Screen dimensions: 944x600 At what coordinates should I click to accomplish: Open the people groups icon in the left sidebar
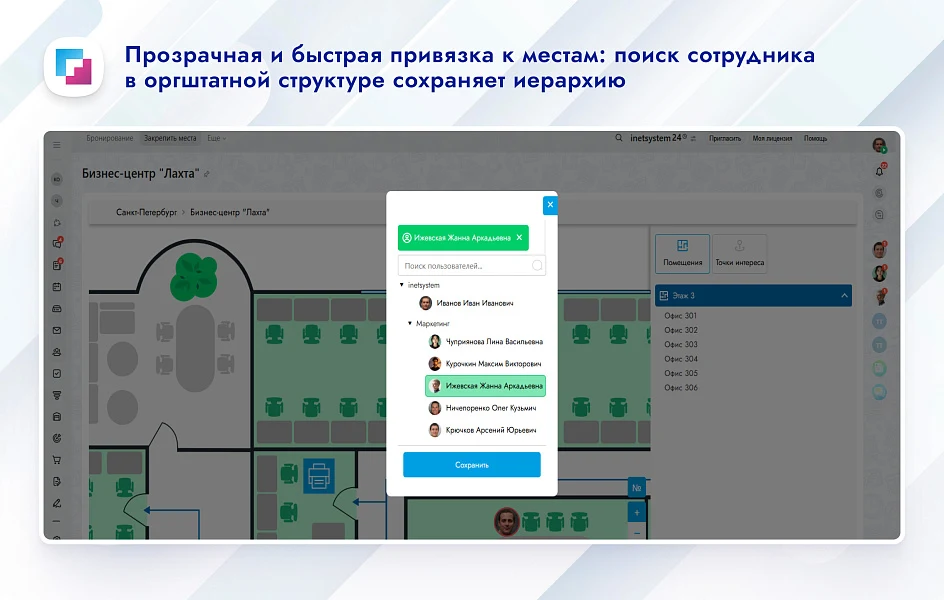tap(57, 352)
